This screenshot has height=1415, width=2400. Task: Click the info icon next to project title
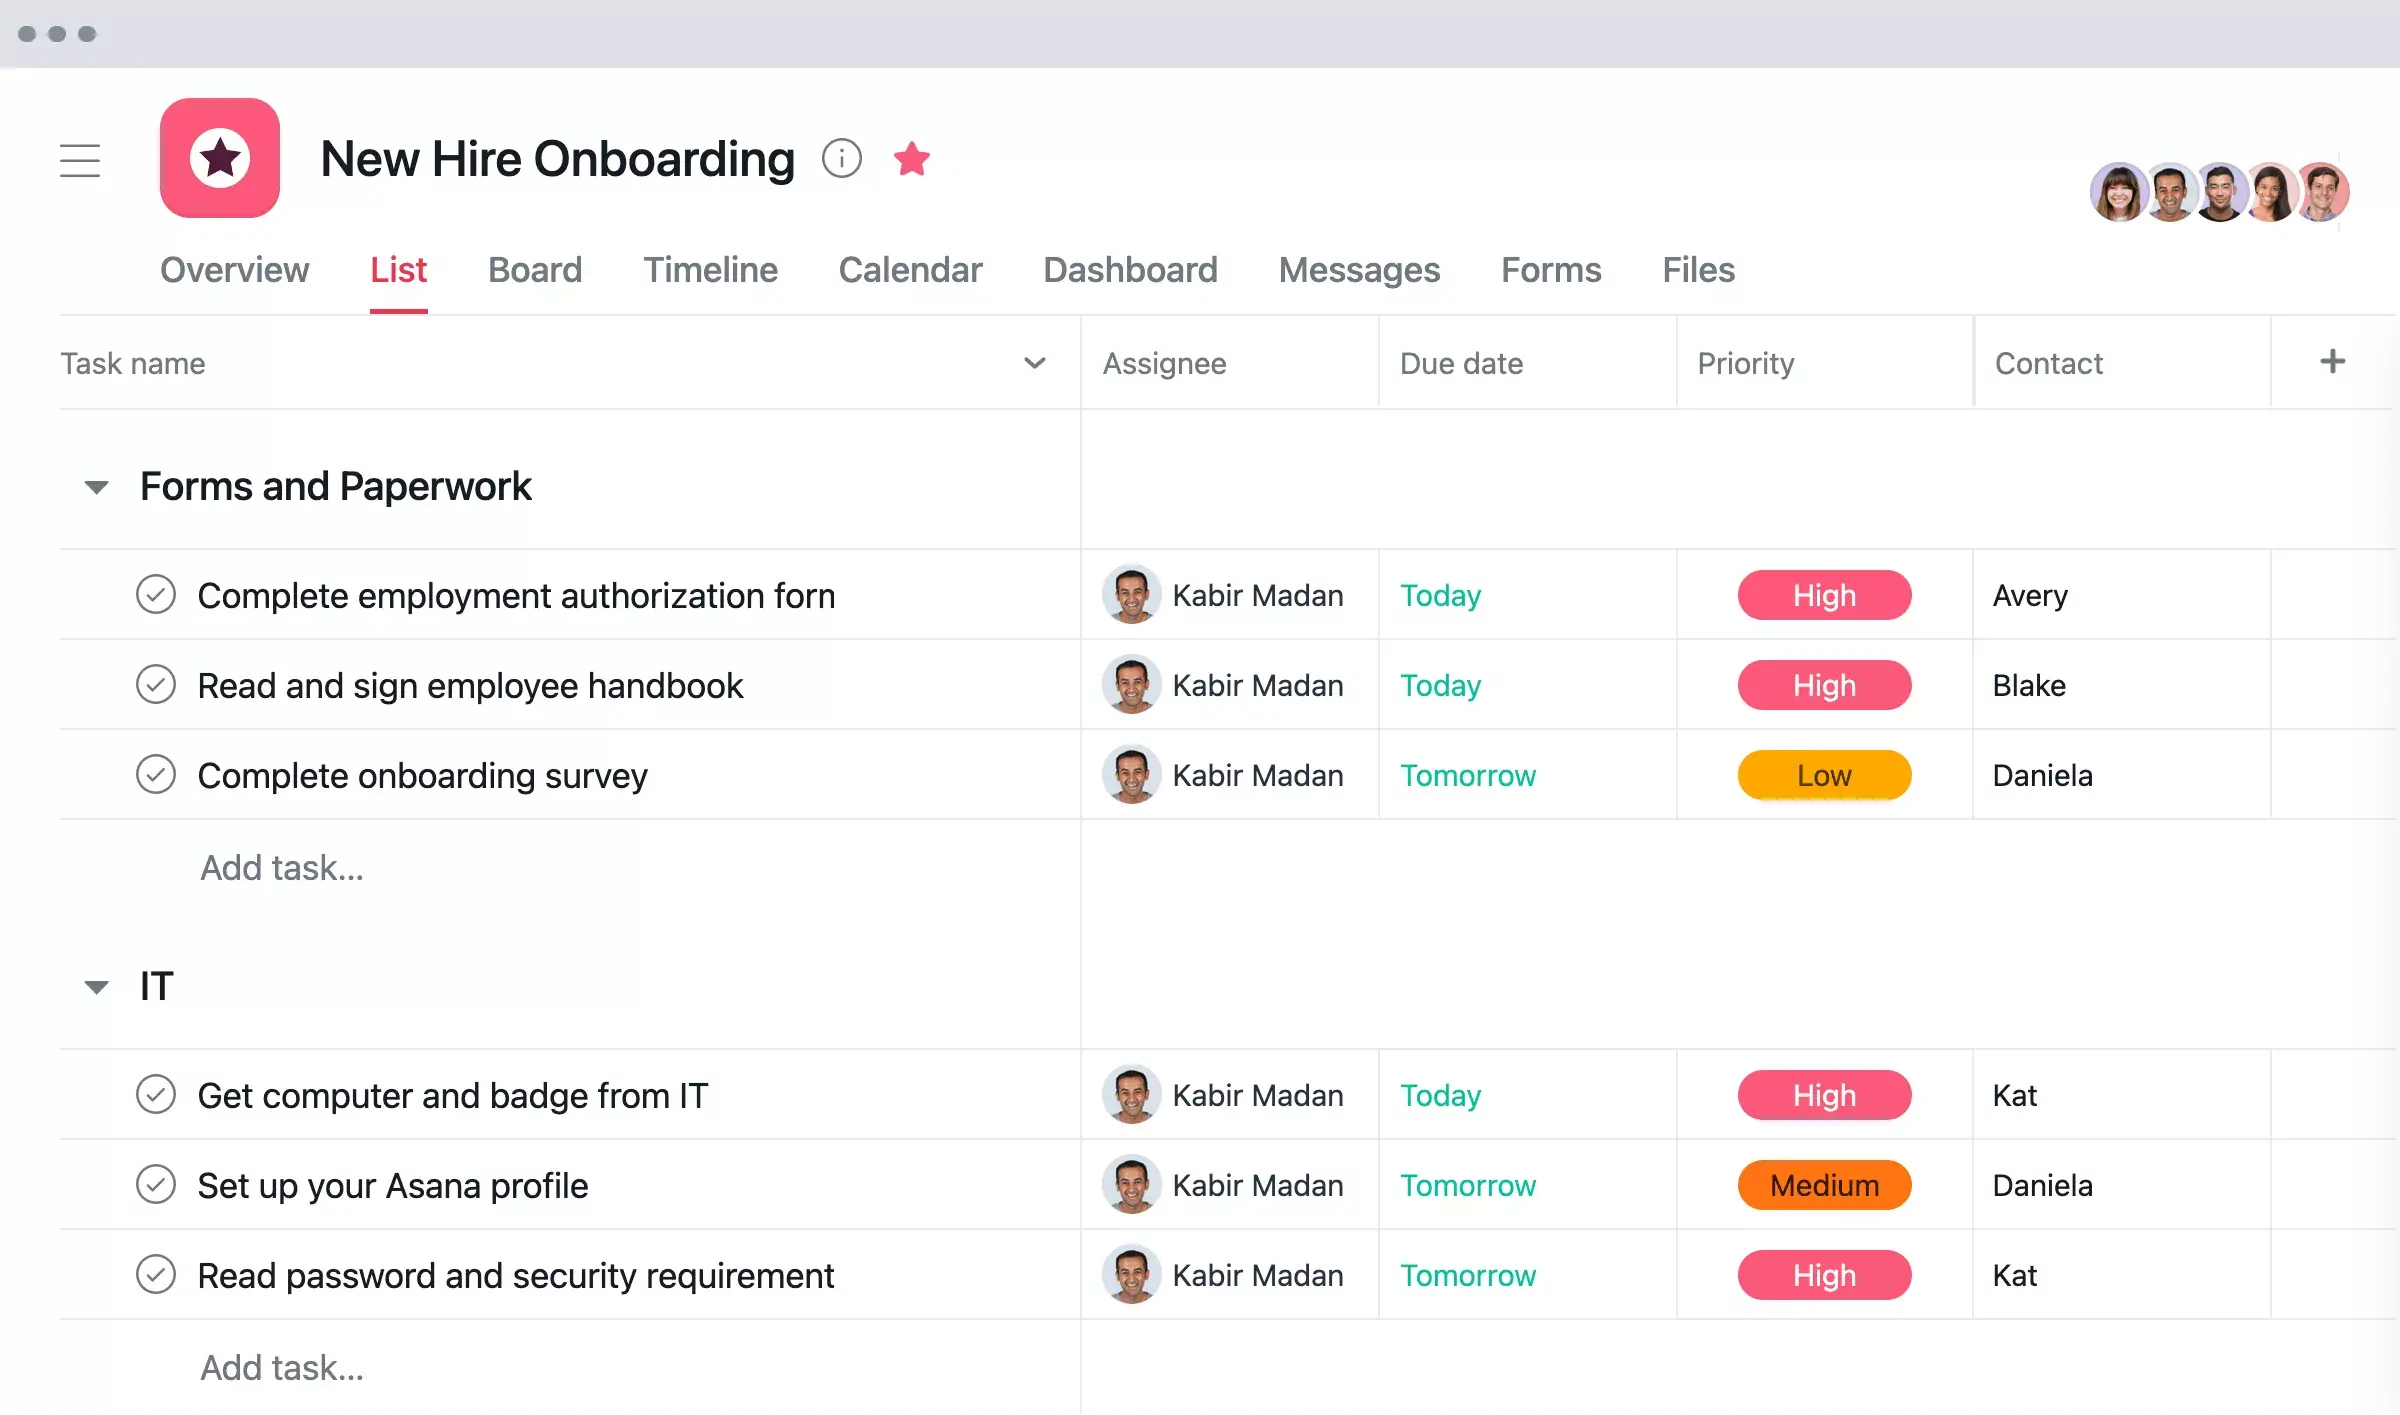(842, 158)
